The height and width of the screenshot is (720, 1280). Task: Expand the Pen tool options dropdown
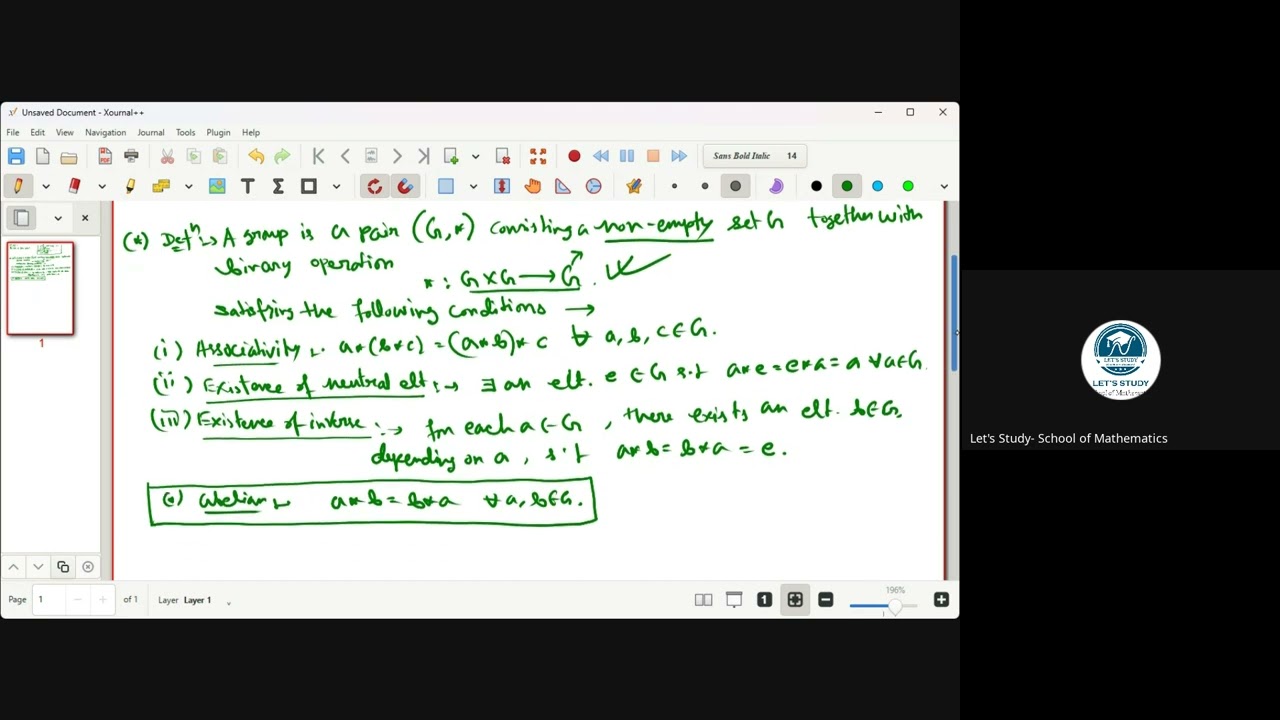(45, 186)
